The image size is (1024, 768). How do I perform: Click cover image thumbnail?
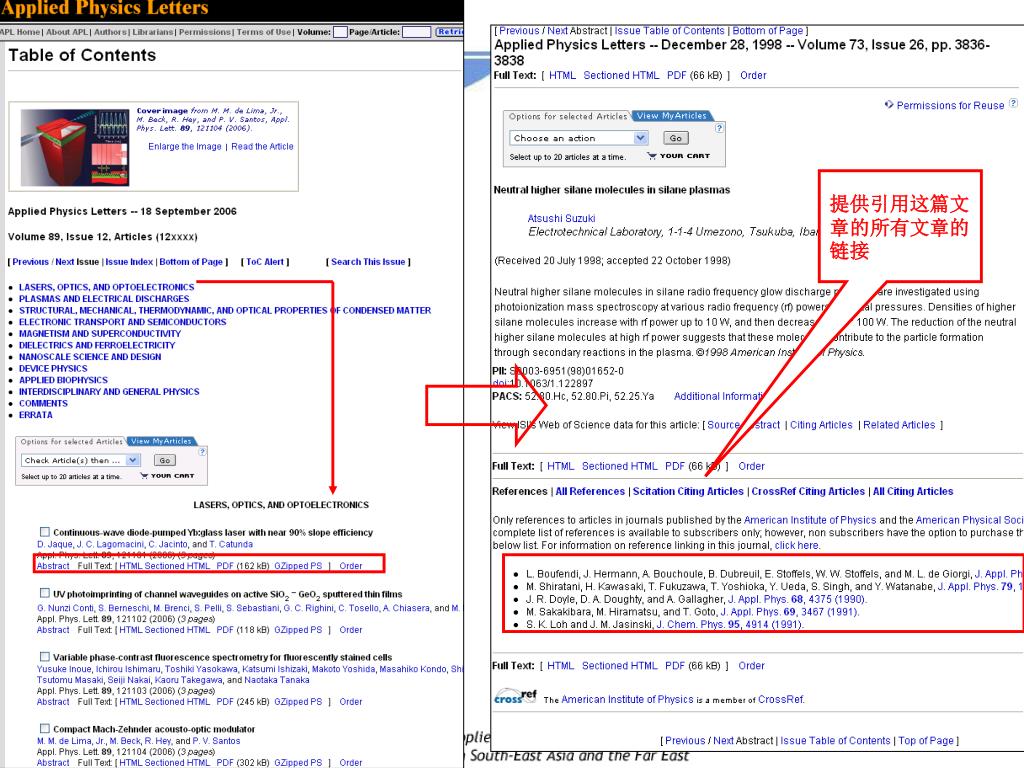pyautogui.click(x=74, y=147)
